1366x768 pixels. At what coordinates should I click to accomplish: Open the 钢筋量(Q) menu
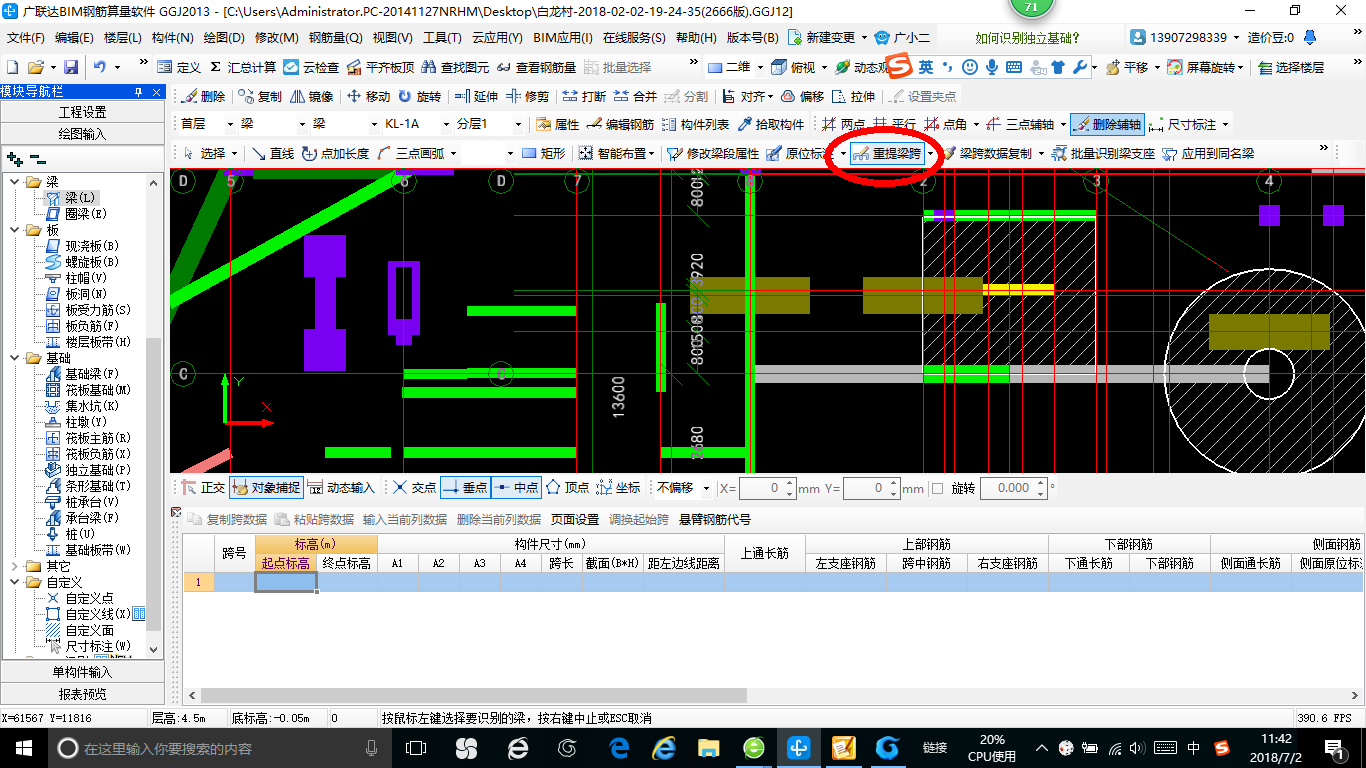point(335,38)
